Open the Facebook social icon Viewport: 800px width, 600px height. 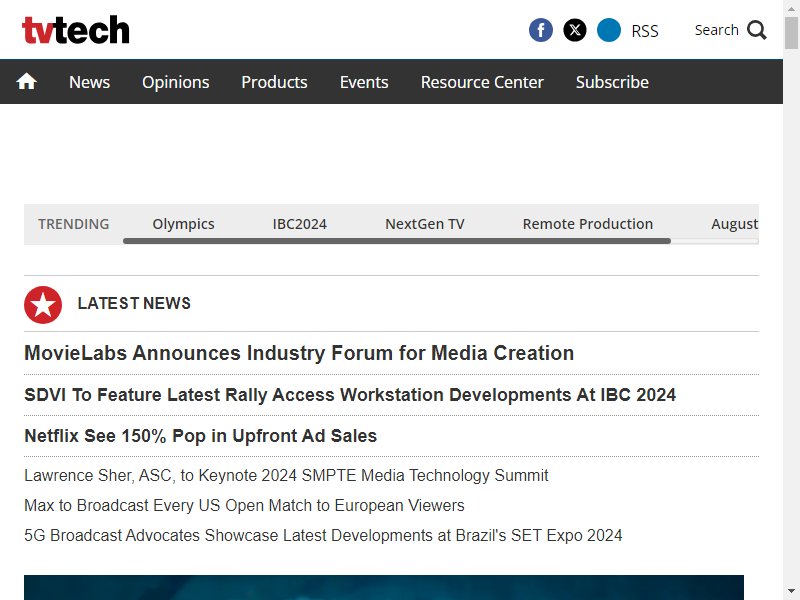(x=541, y=30)
